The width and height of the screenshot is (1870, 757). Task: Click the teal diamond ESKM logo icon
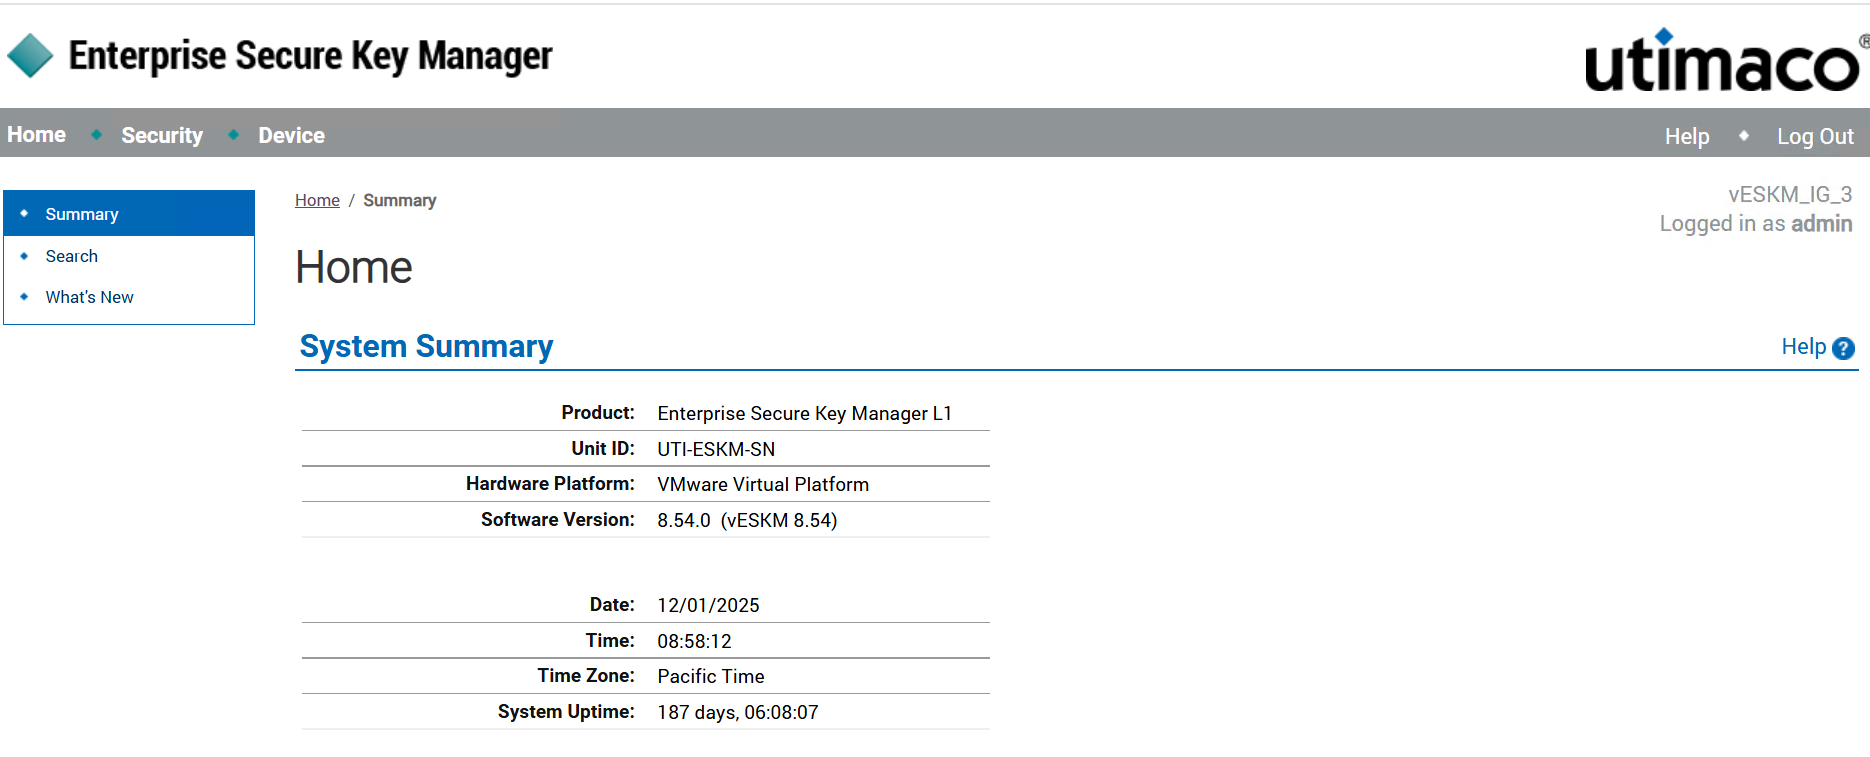coord(30,55)
